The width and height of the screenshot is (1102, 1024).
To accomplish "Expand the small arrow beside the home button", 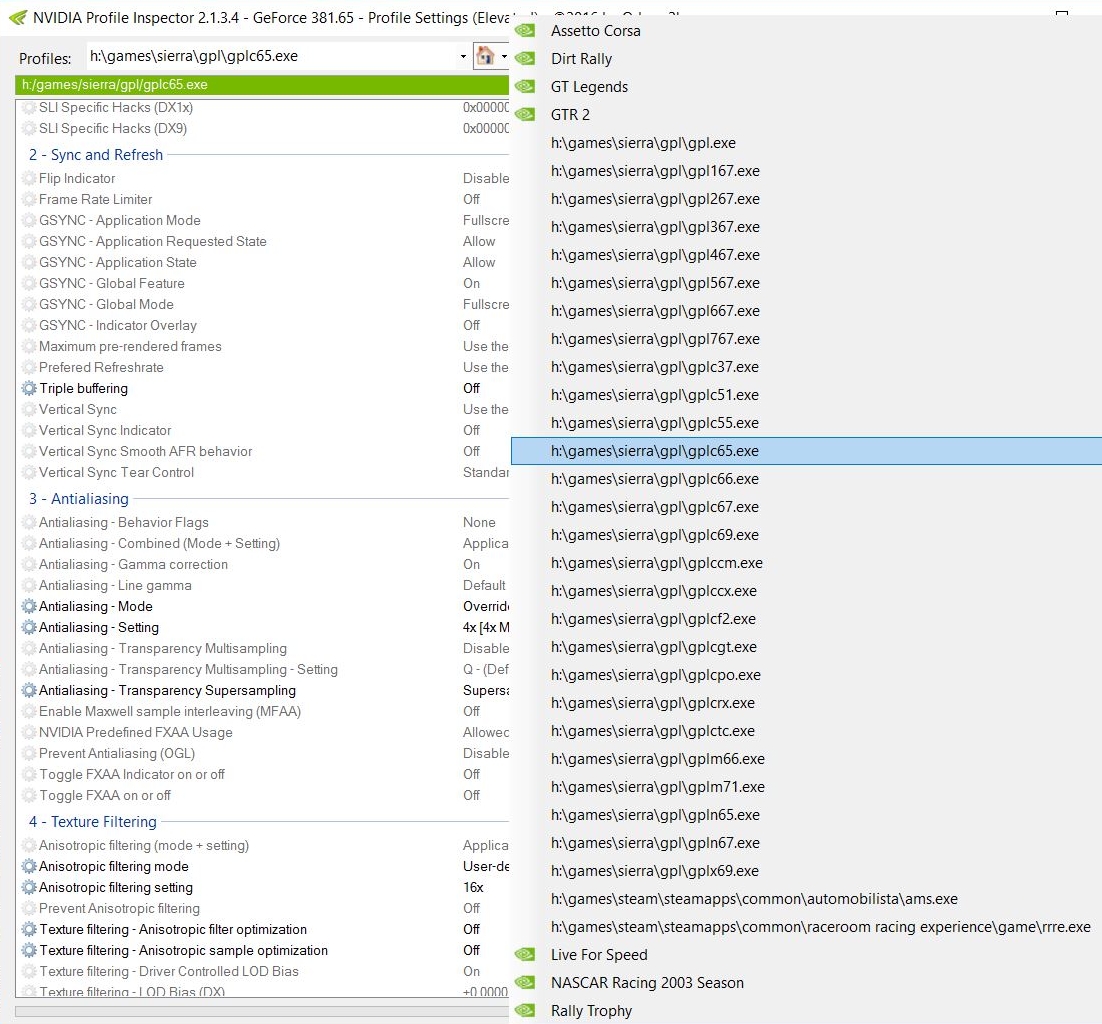I will click(x=504, y=56).
